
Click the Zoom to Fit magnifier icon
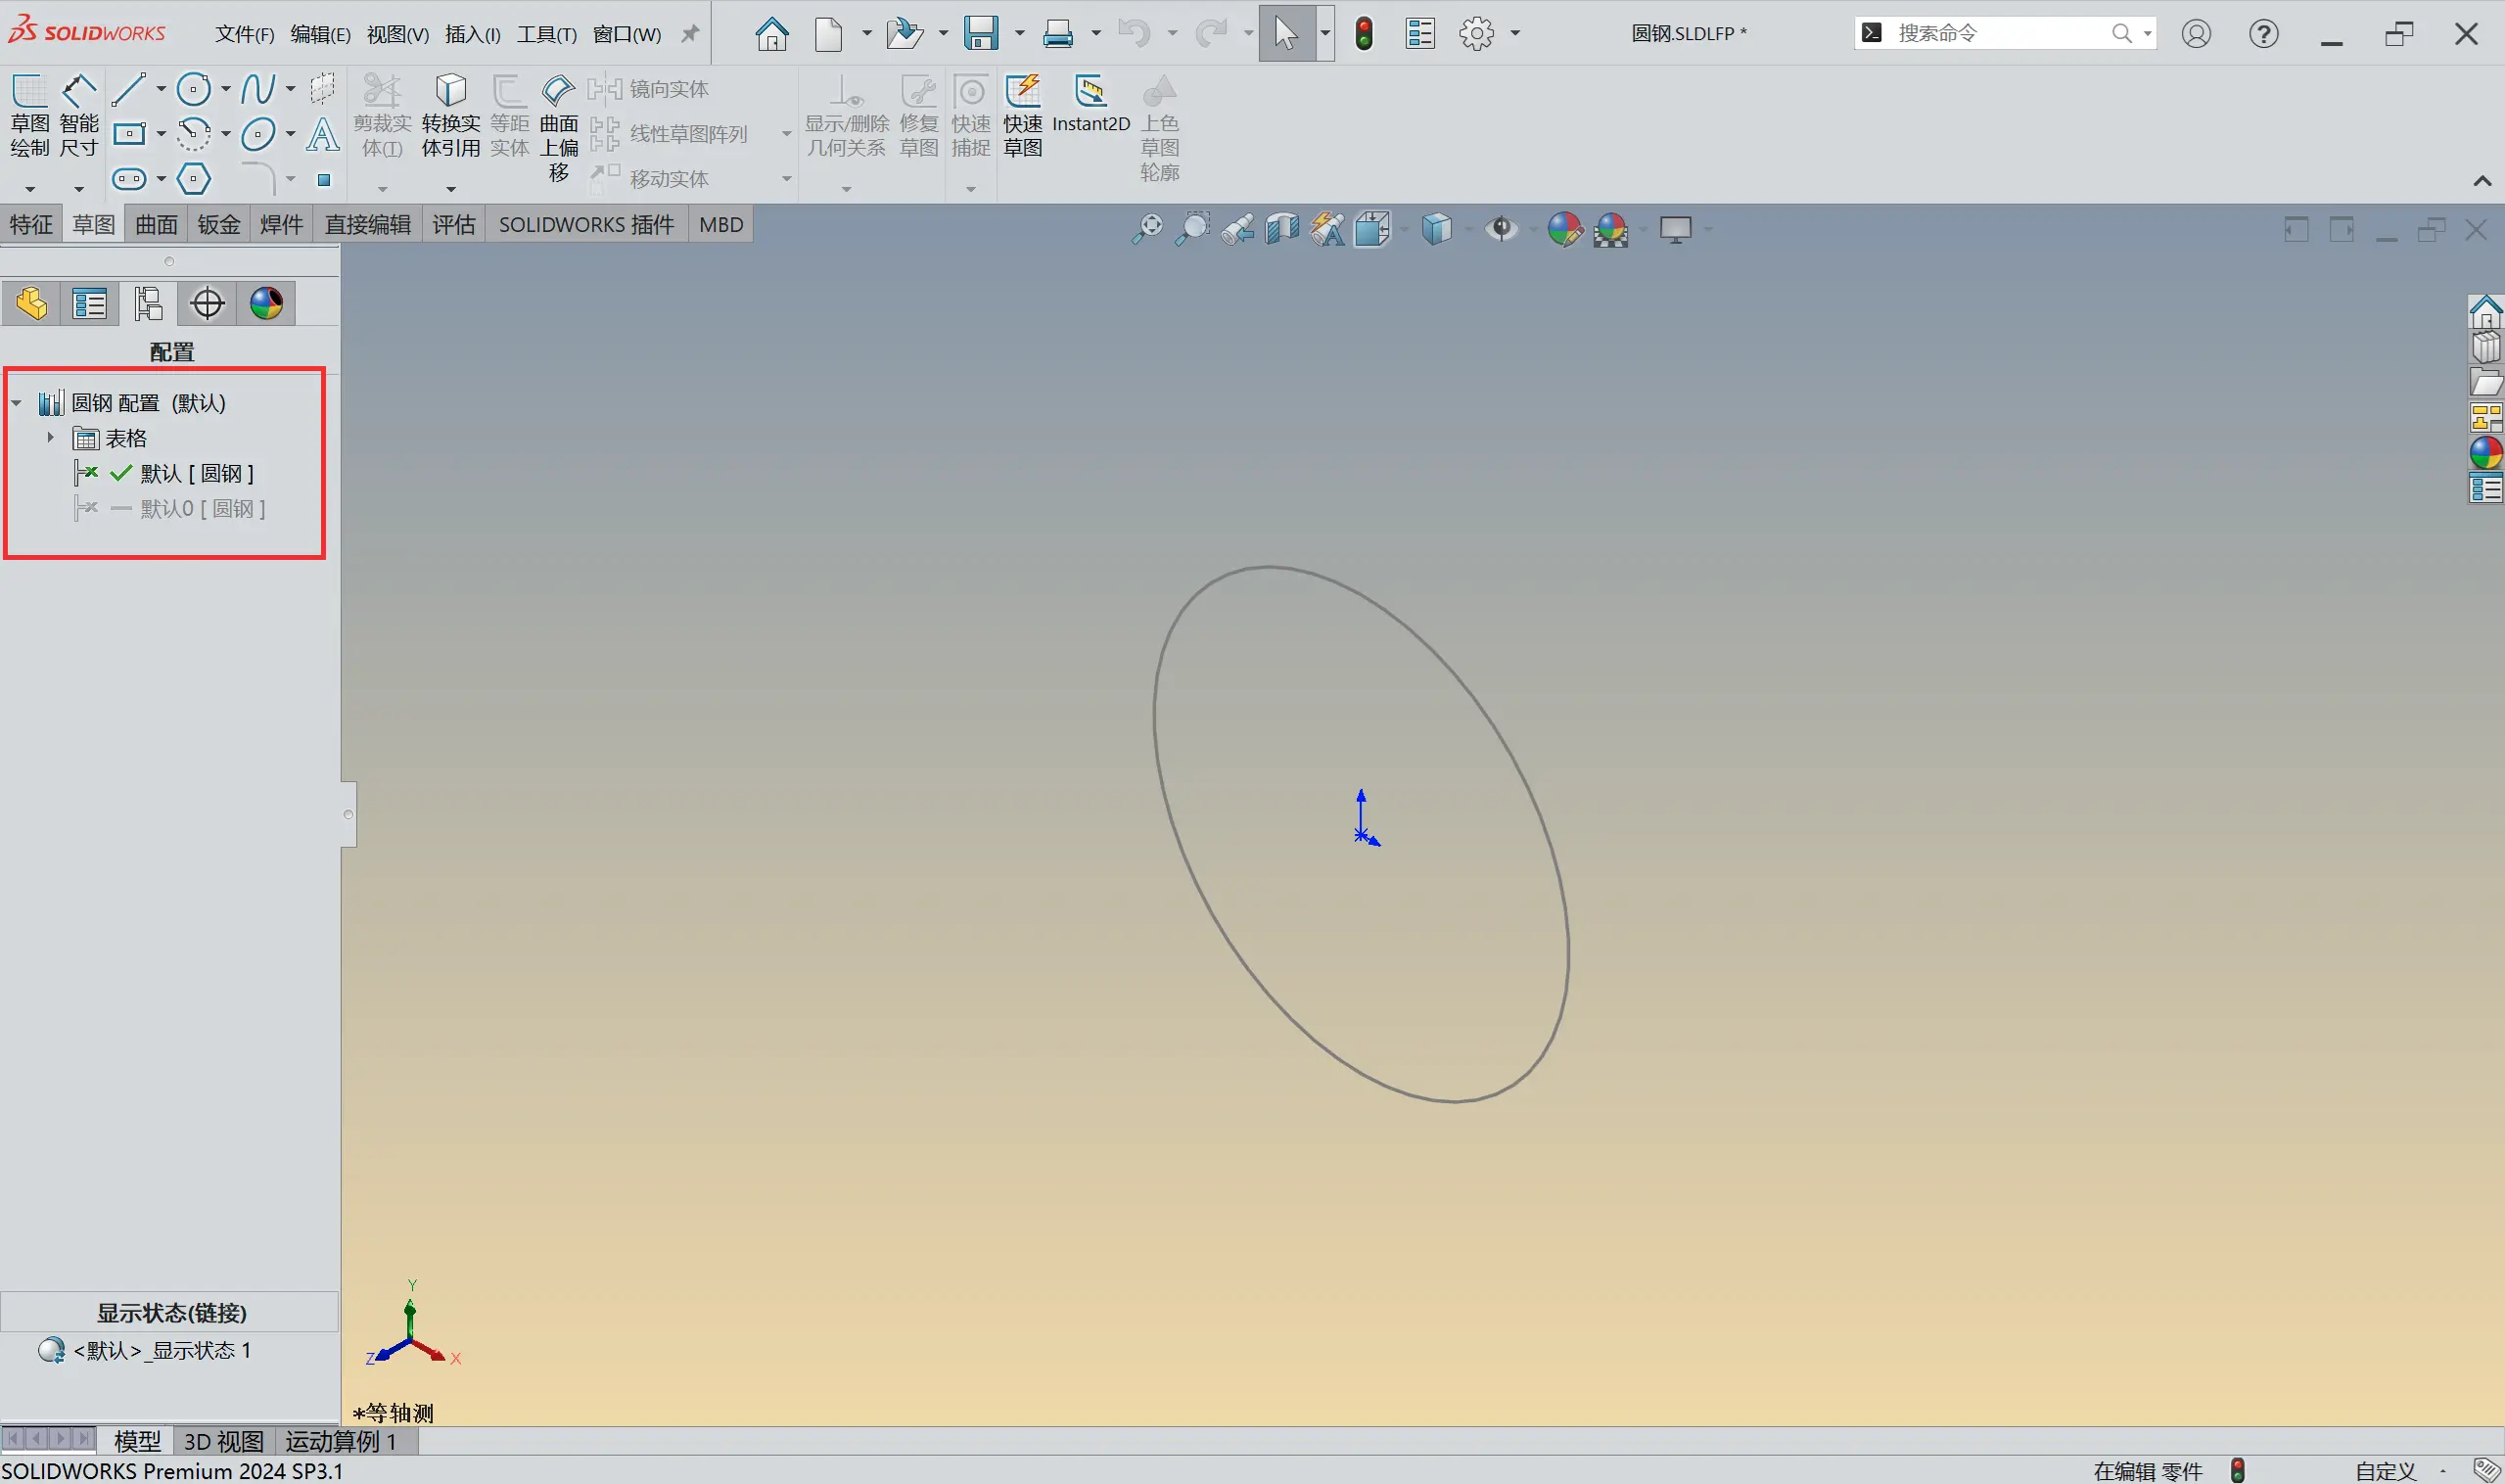point(1147,229)
